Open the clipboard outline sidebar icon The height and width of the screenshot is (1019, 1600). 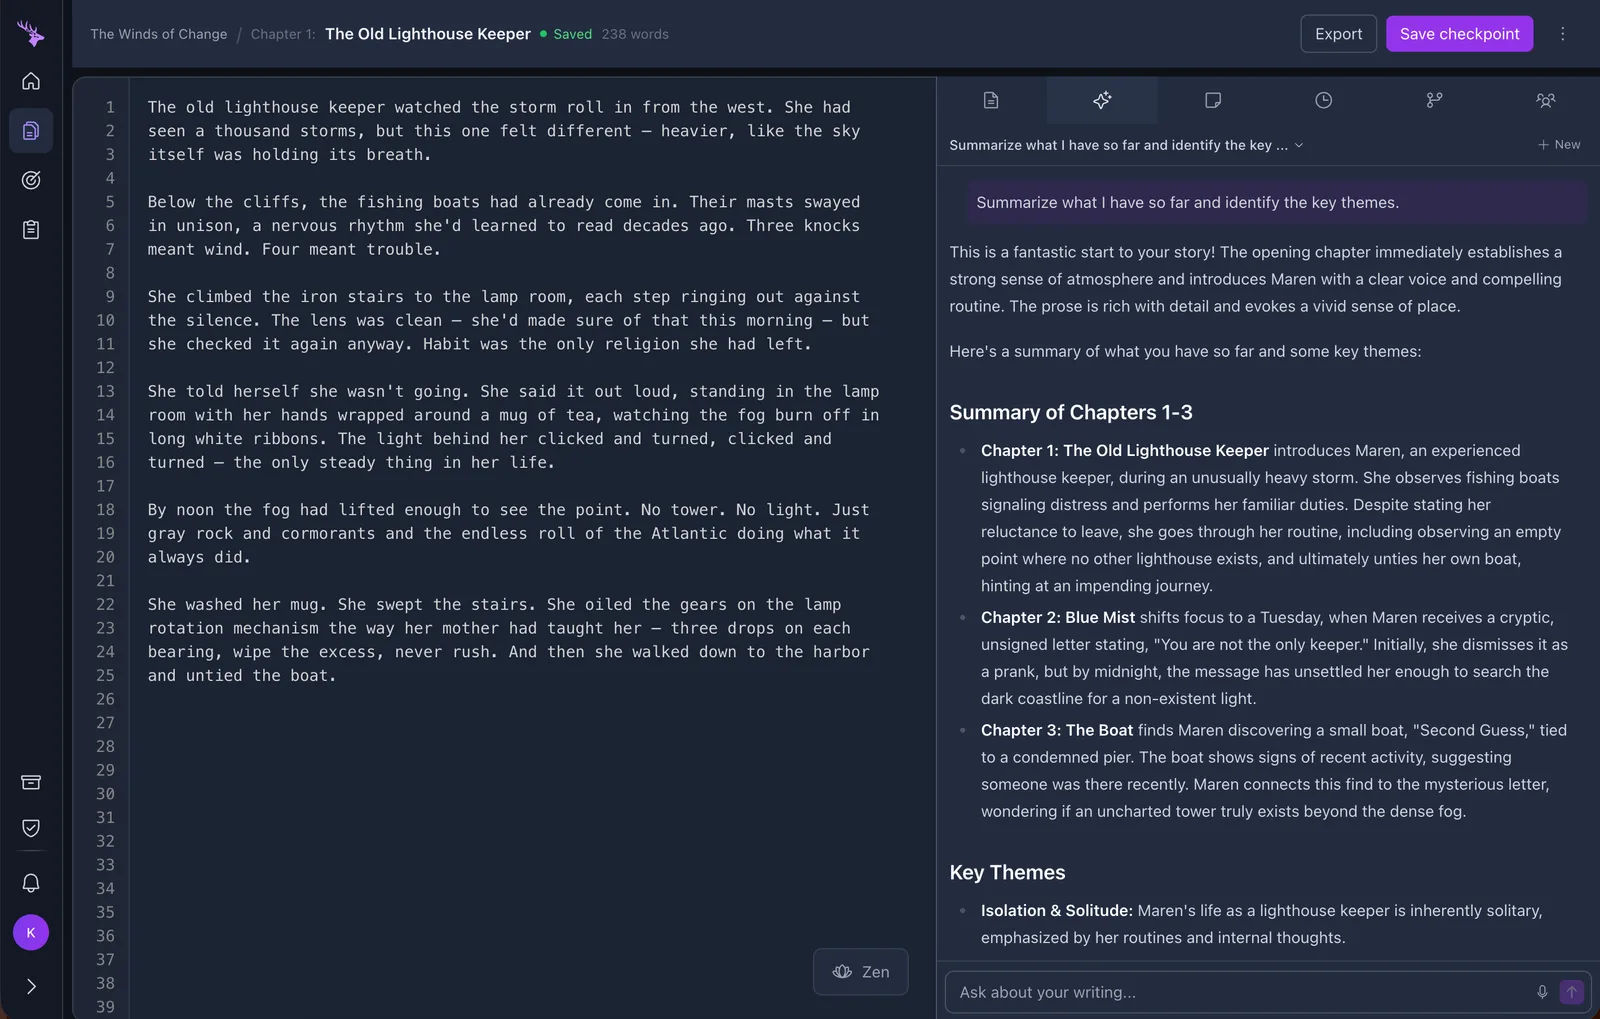click(31, 229)
